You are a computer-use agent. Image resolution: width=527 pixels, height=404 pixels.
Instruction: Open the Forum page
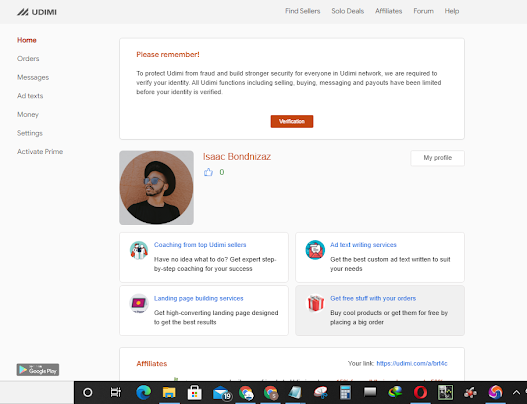click(423, 11)
